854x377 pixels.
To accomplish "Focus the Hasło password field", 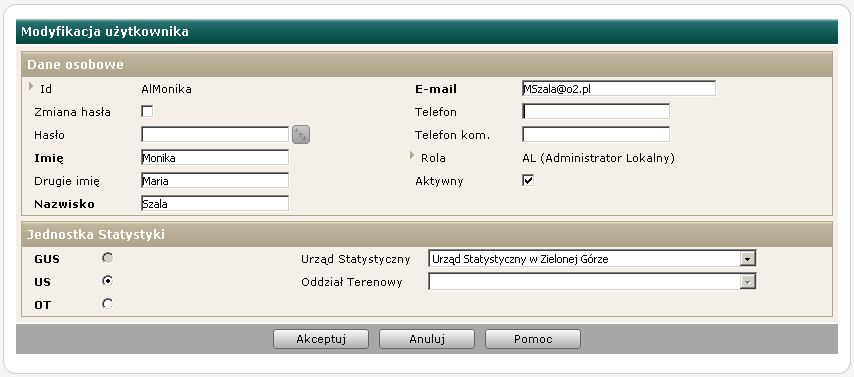I will 215,135.
